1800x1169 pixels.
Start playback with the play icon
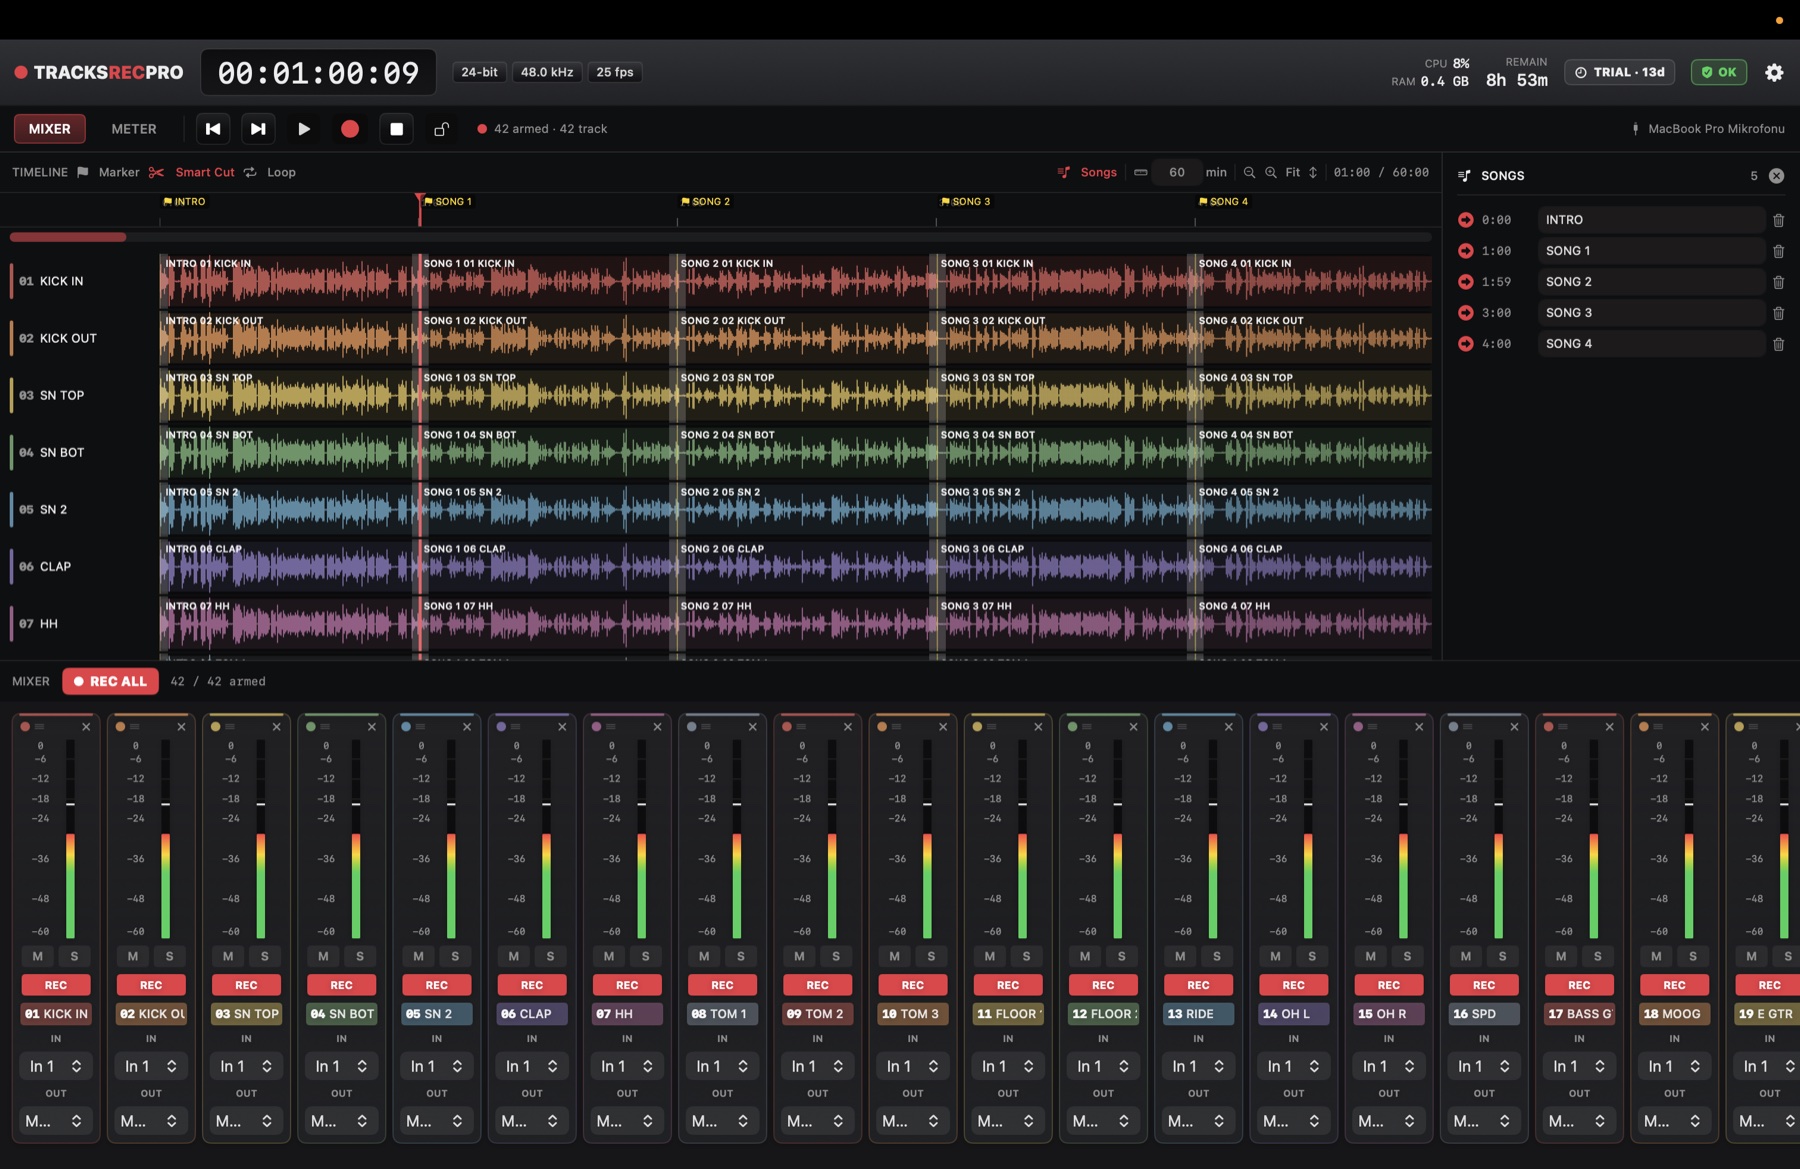[304, 129]
